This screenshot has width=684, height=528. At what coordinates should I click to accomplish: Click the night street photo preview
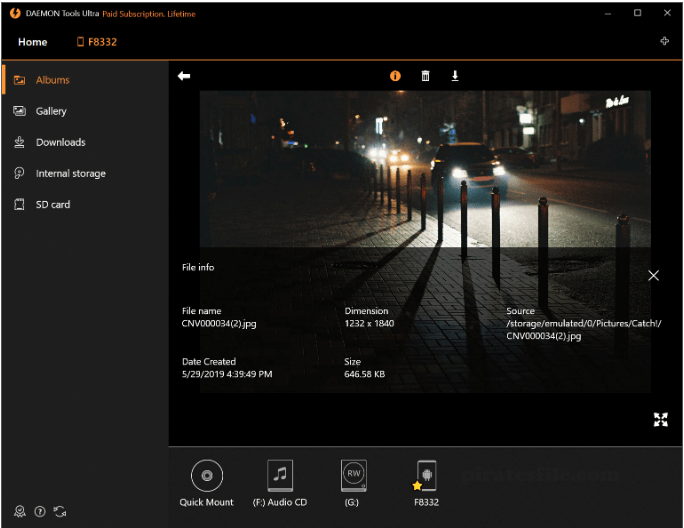click(x=425, y=168)
